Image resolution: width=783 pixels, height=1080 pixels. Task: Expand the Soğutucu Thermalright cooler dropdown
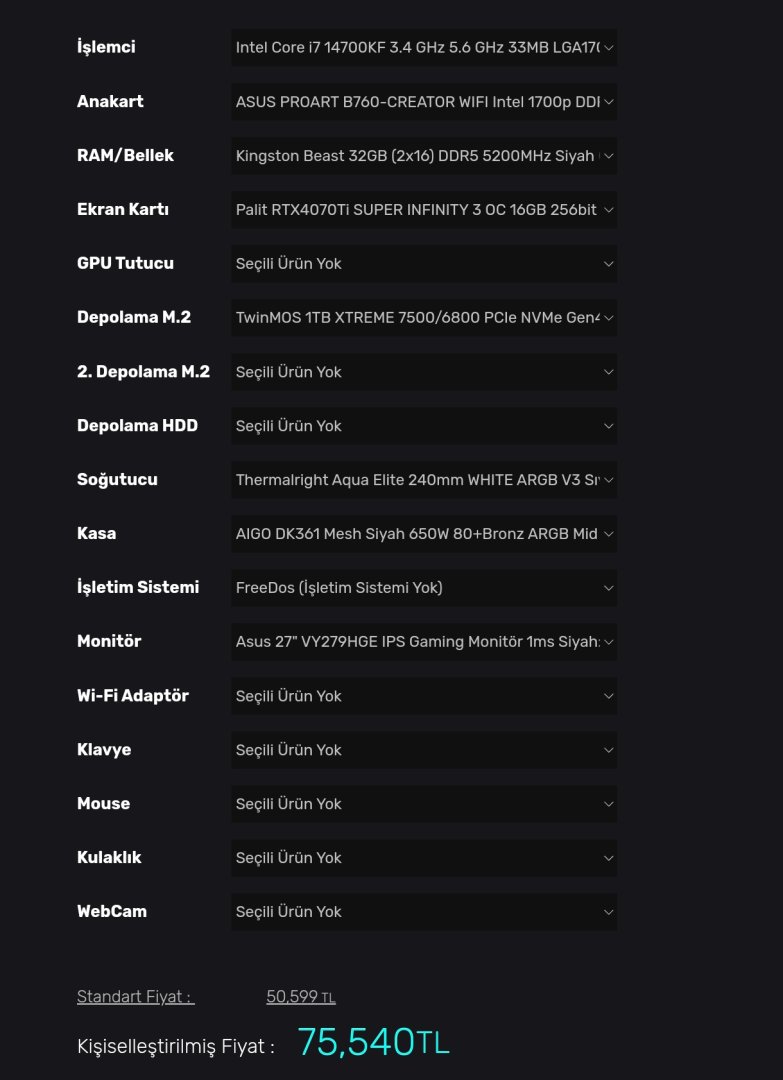[423, 479]
